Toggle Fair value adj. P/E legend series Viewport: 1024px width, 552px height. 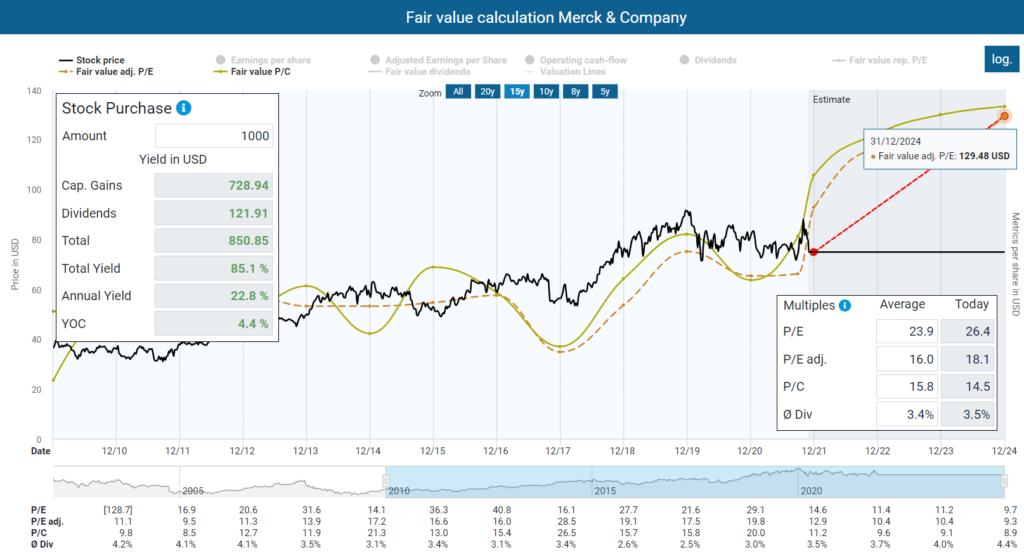click(x=106, y=72)
